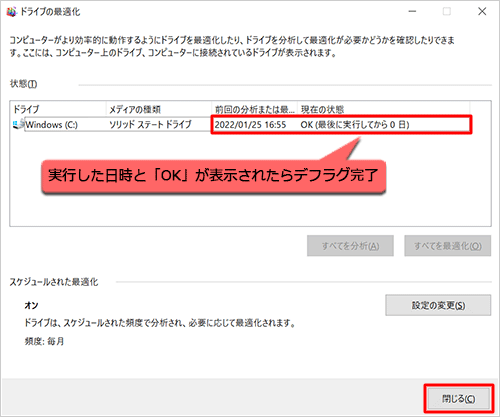Click the date 2022/01/25 16:55 cell
This screenshot has height=417, width=500.
point(250,125)
